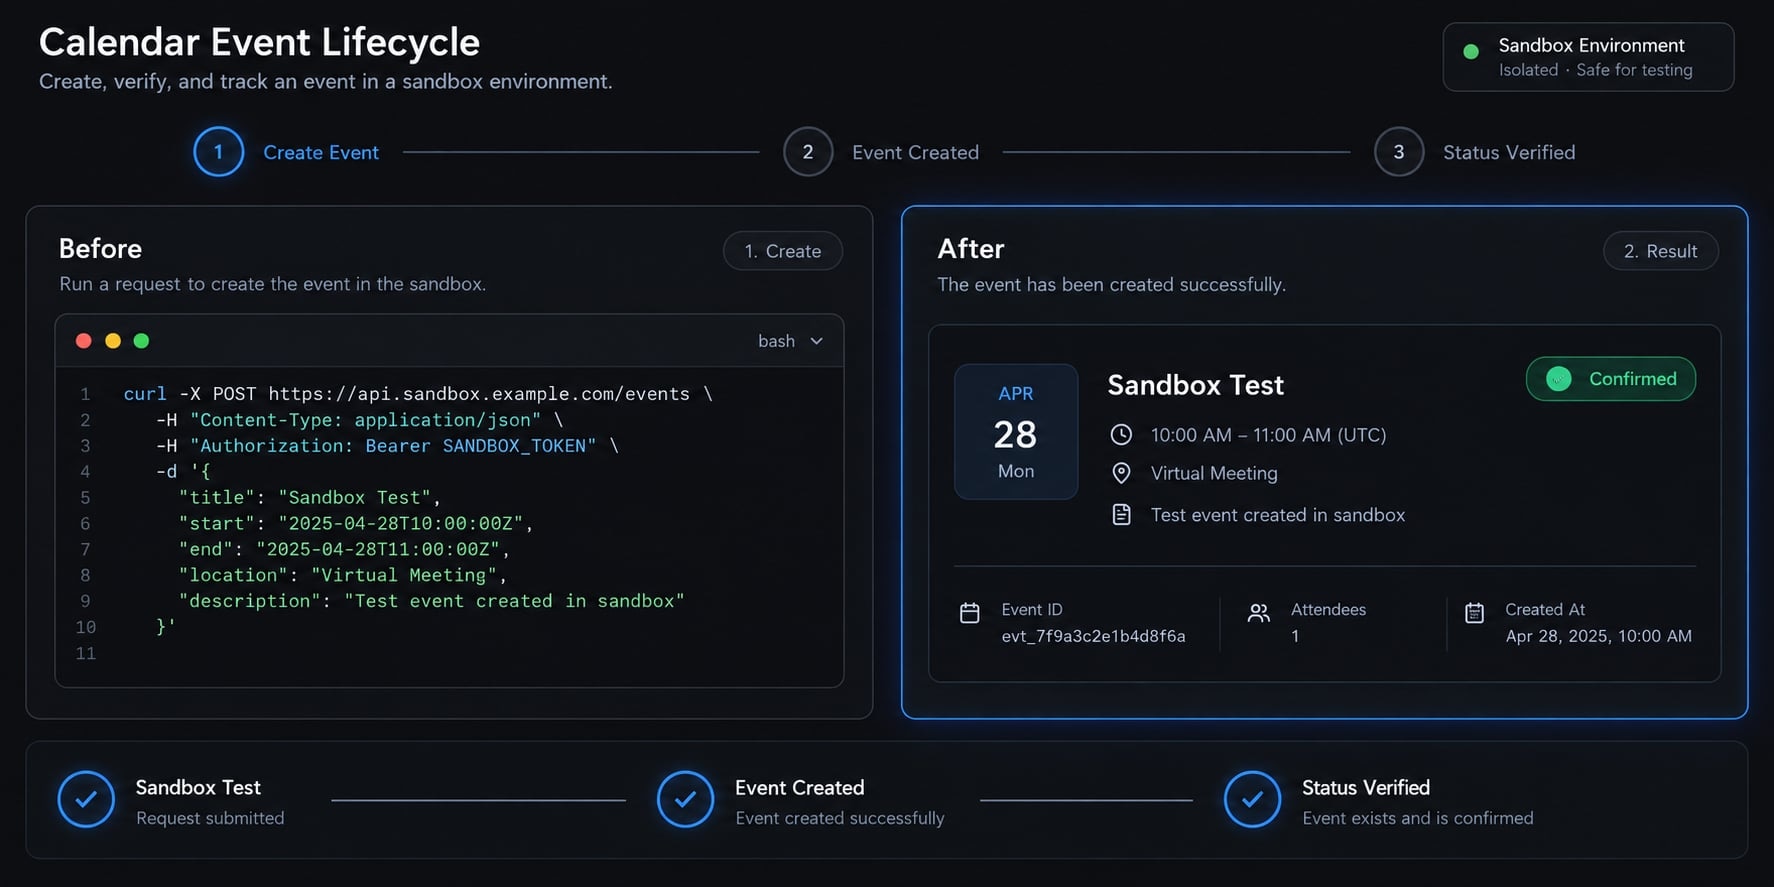
Task: Click the yellow dot in terminal header
Action: pos(113,341)
